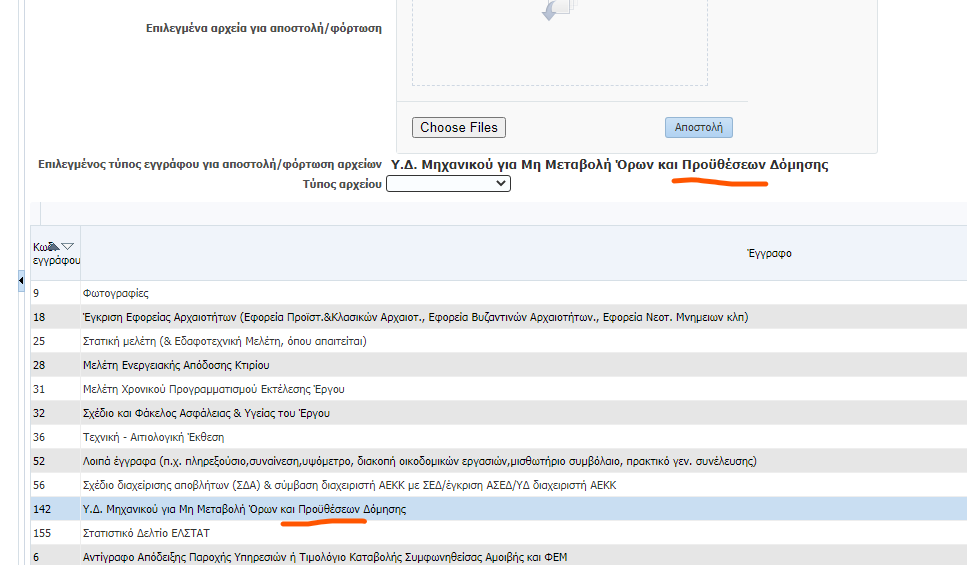Select Σχέδιο και Φάκελος Ασφάλειας row
This screenshot has width=967, height=565.
click(206, 413)
